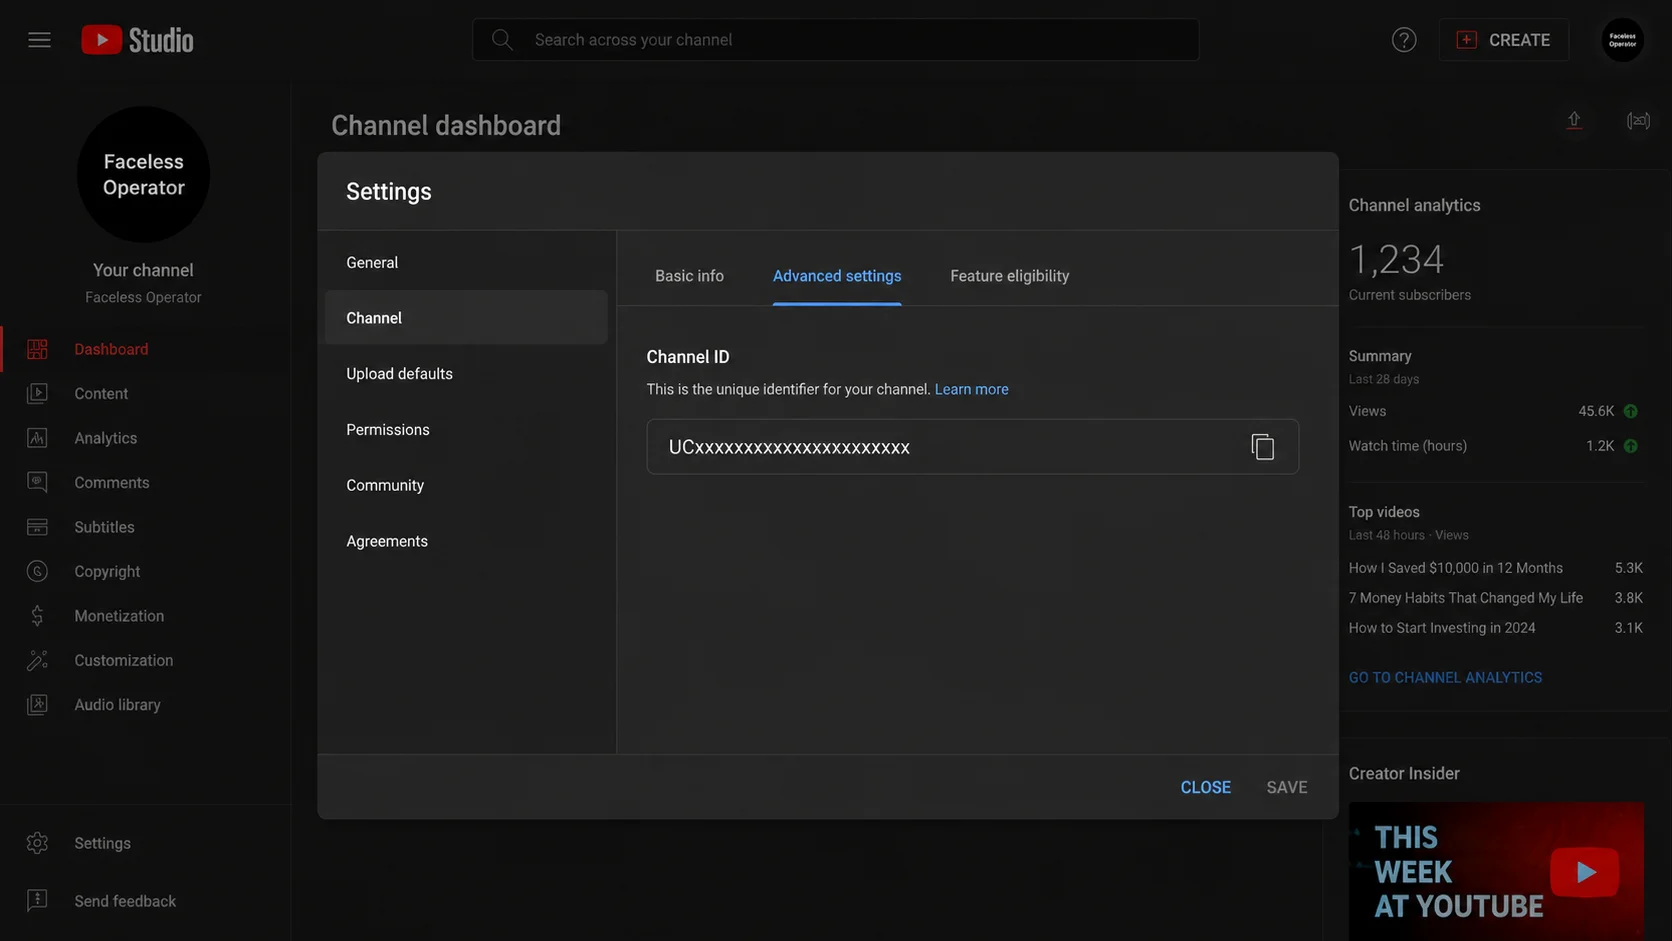The height and width of the screenshot is (941, 1672).
Task: Click the Monetization dollar icon
Action: click(37, 616)
